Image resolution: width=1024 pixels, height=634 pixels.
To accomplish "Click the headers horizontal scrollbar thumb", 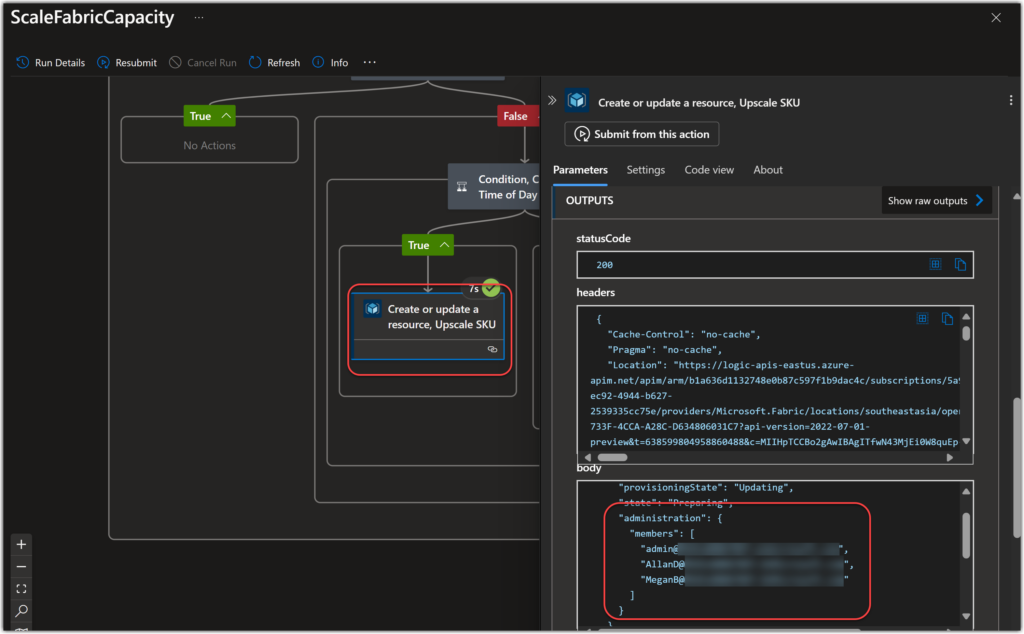I will (613, 458).
